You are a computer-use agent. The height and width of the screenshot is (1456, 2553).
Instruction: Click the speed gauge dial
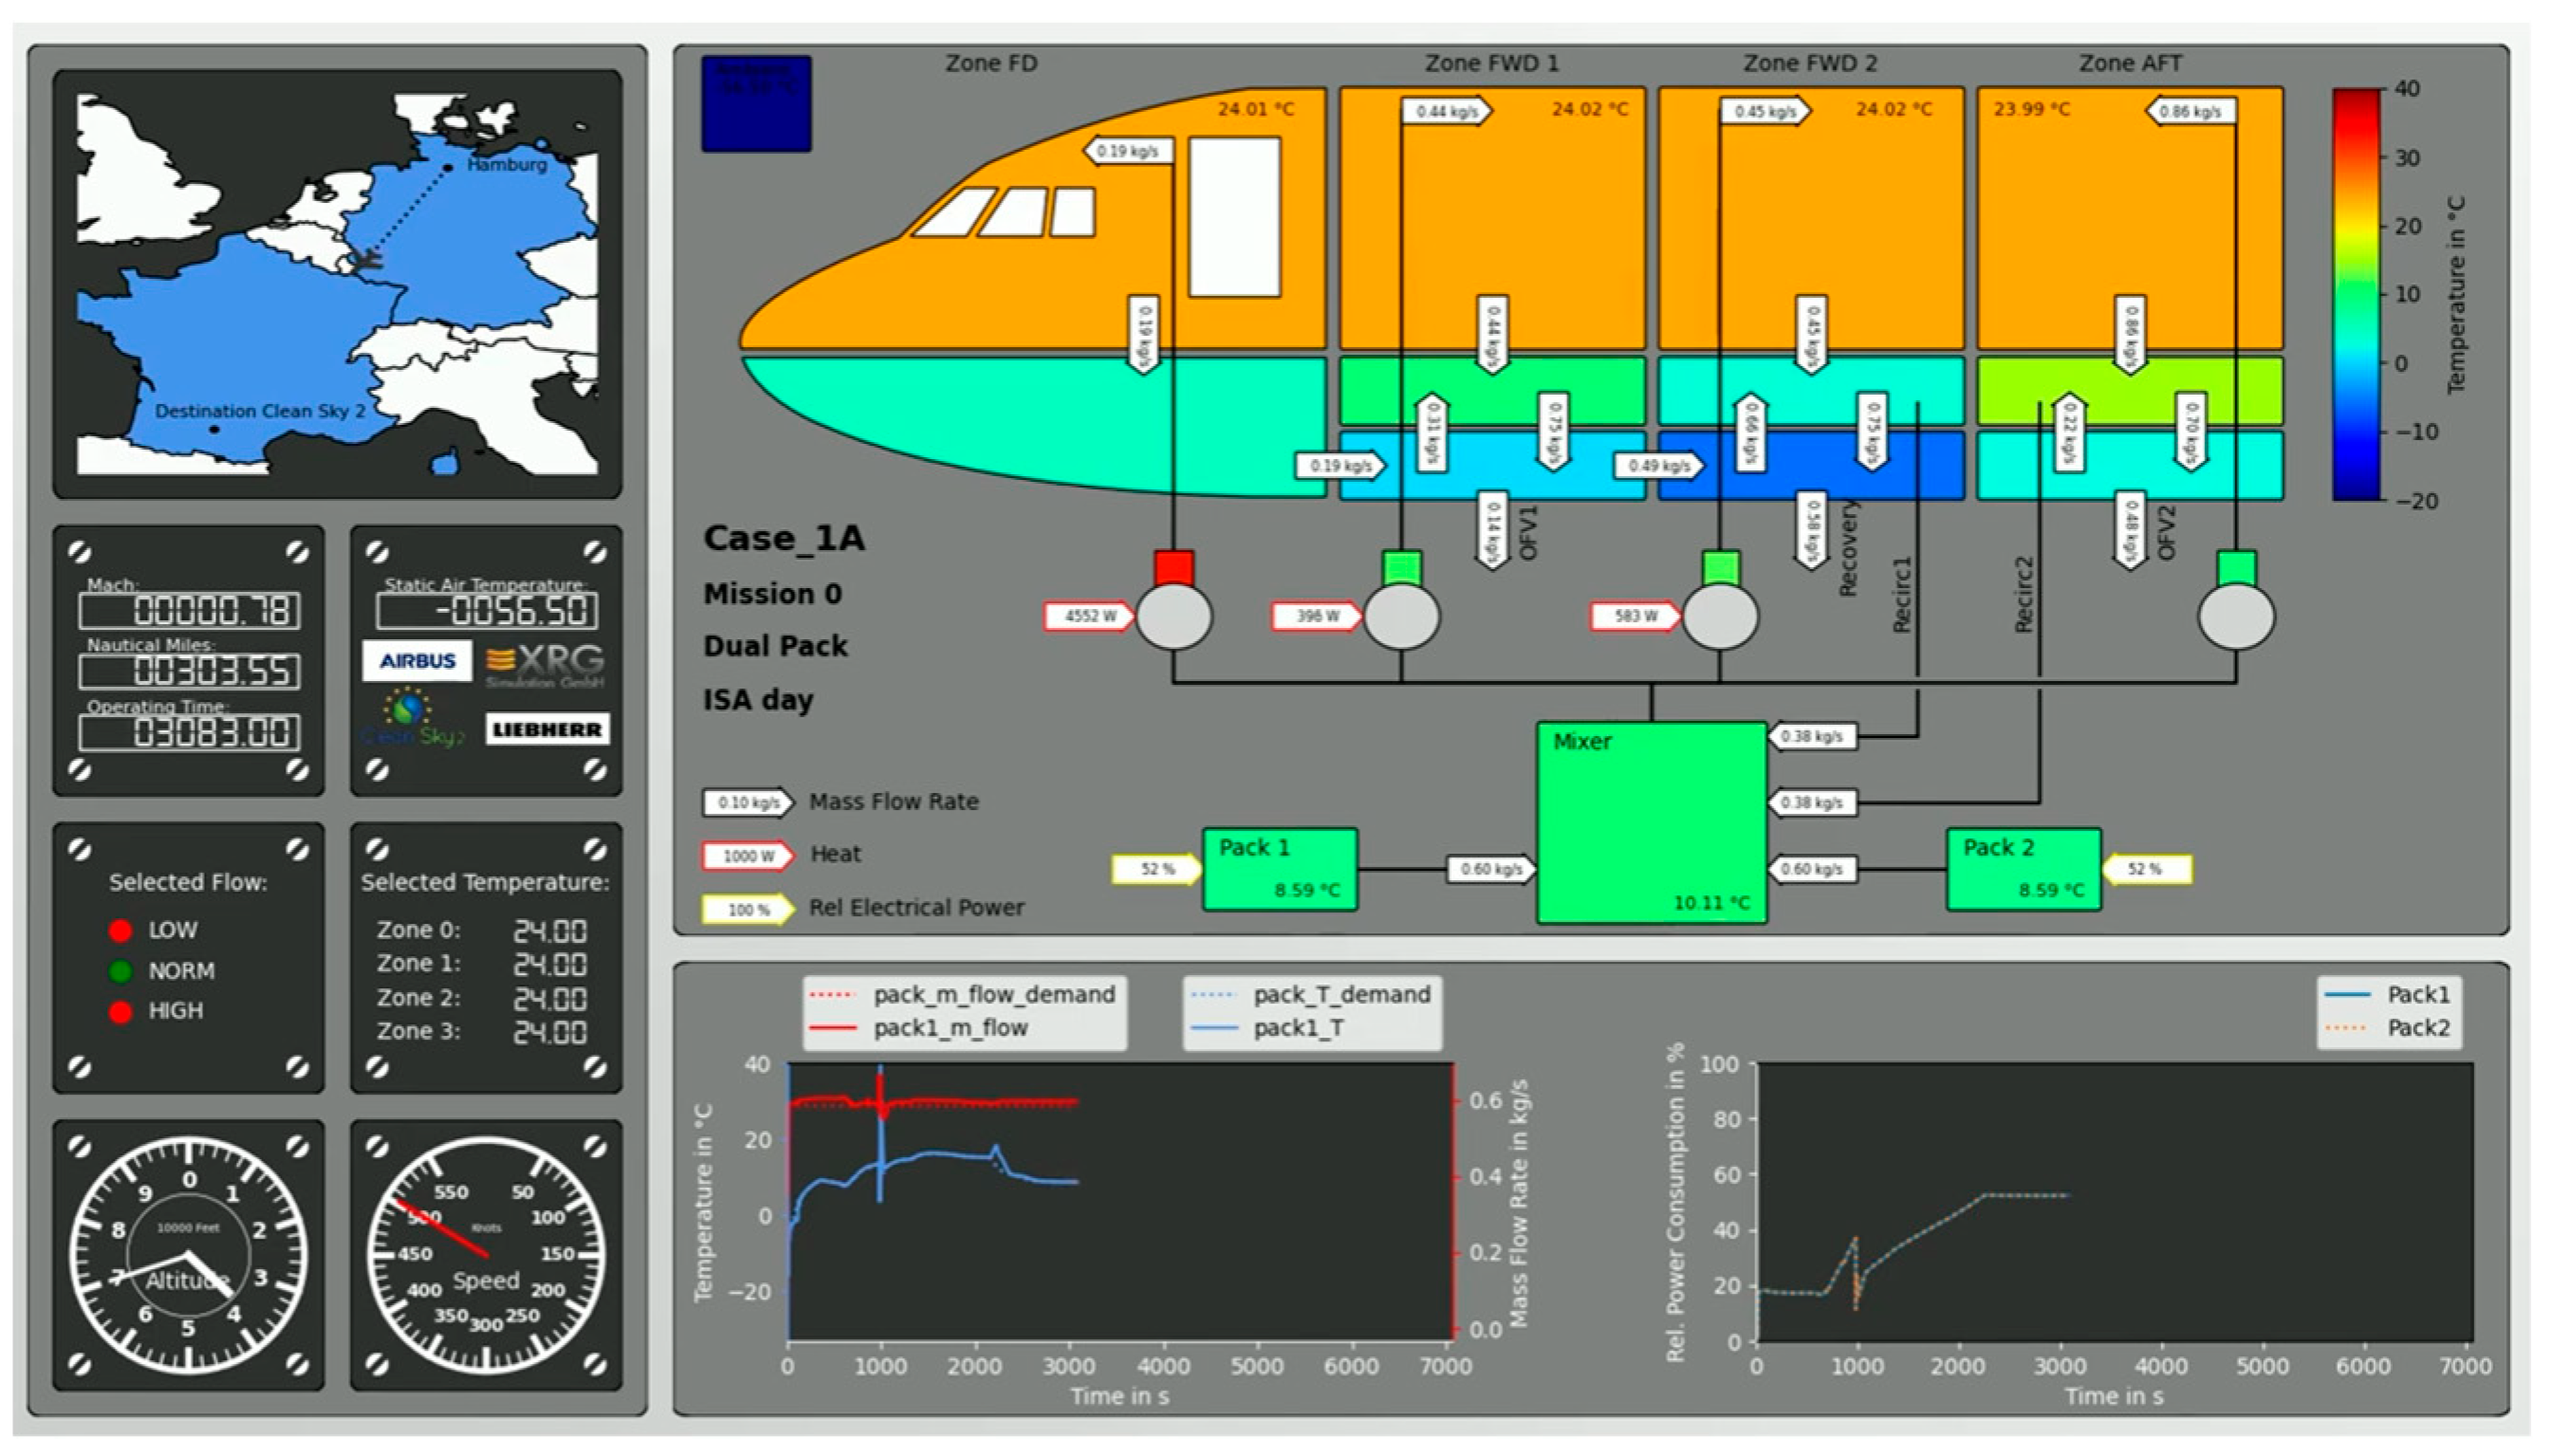coord(486,1255)
